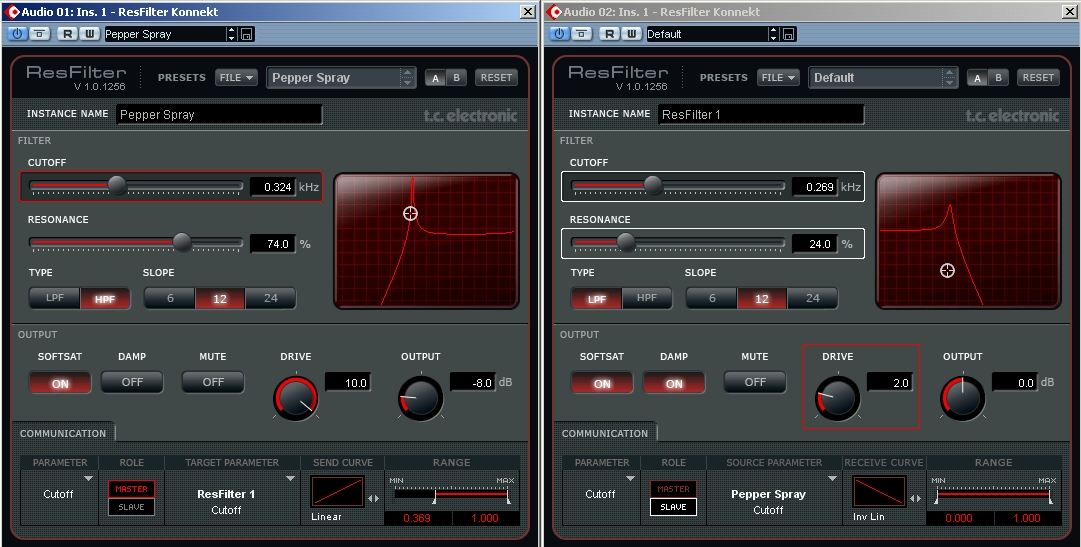Click cutoff value field 0.269 kHz
The width and height of the screenshot is (1081, 547).
coord(815,187)
